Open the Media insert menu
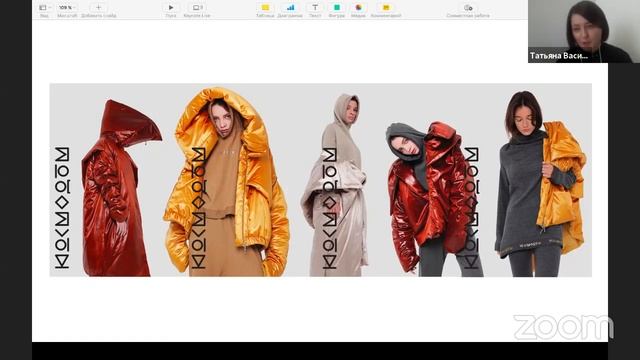The height and width of the screenshot is (360, 640). click(358, 7)
